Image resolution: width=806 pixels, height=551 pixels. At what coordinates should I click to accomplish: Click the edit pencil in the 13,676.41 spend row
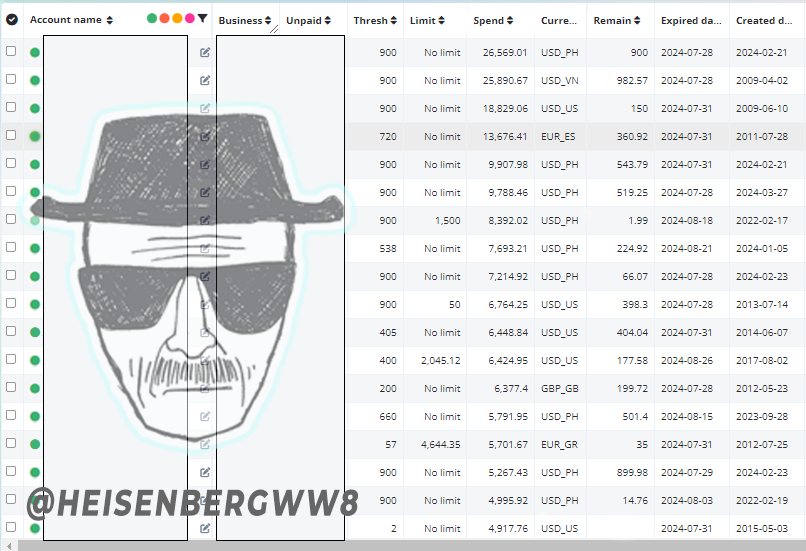pos(205,136)
